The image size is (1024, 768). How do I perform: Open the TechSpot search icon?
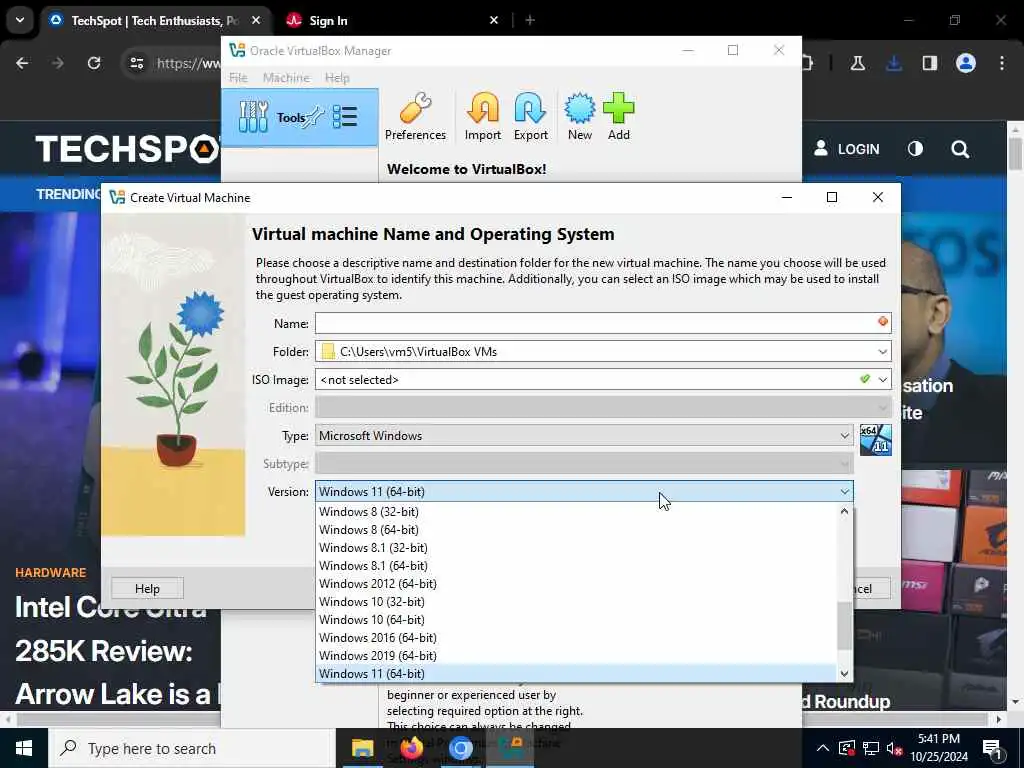pyautogui.click(x=960, y=149)
